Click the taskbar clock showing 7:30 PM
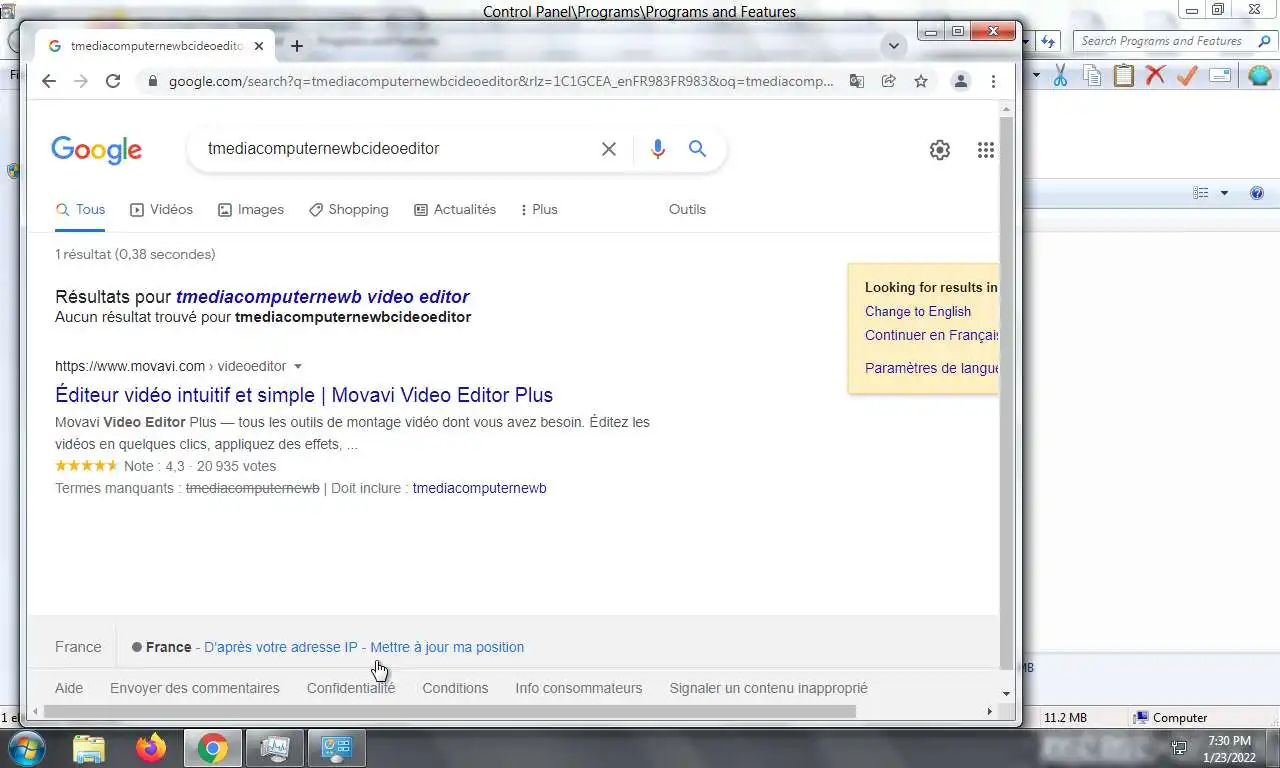This screenshot has width=1280, height=768. [1230, 748]
